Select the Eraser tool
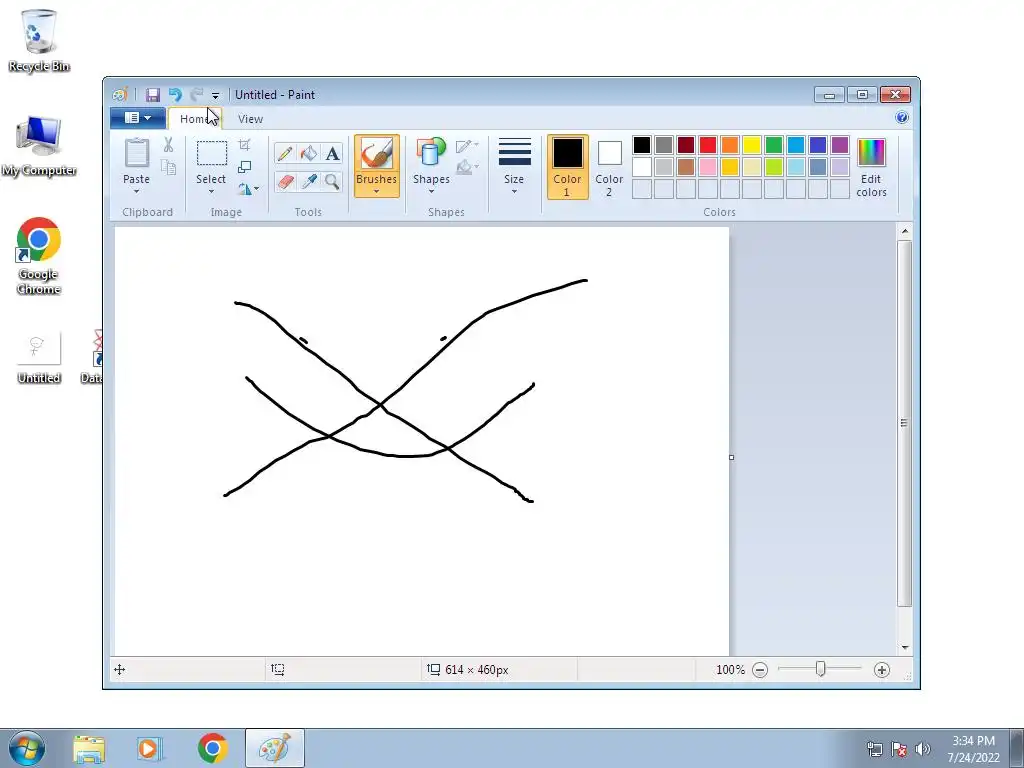This screenshot has width=1024, height=768. pos(285,181)
